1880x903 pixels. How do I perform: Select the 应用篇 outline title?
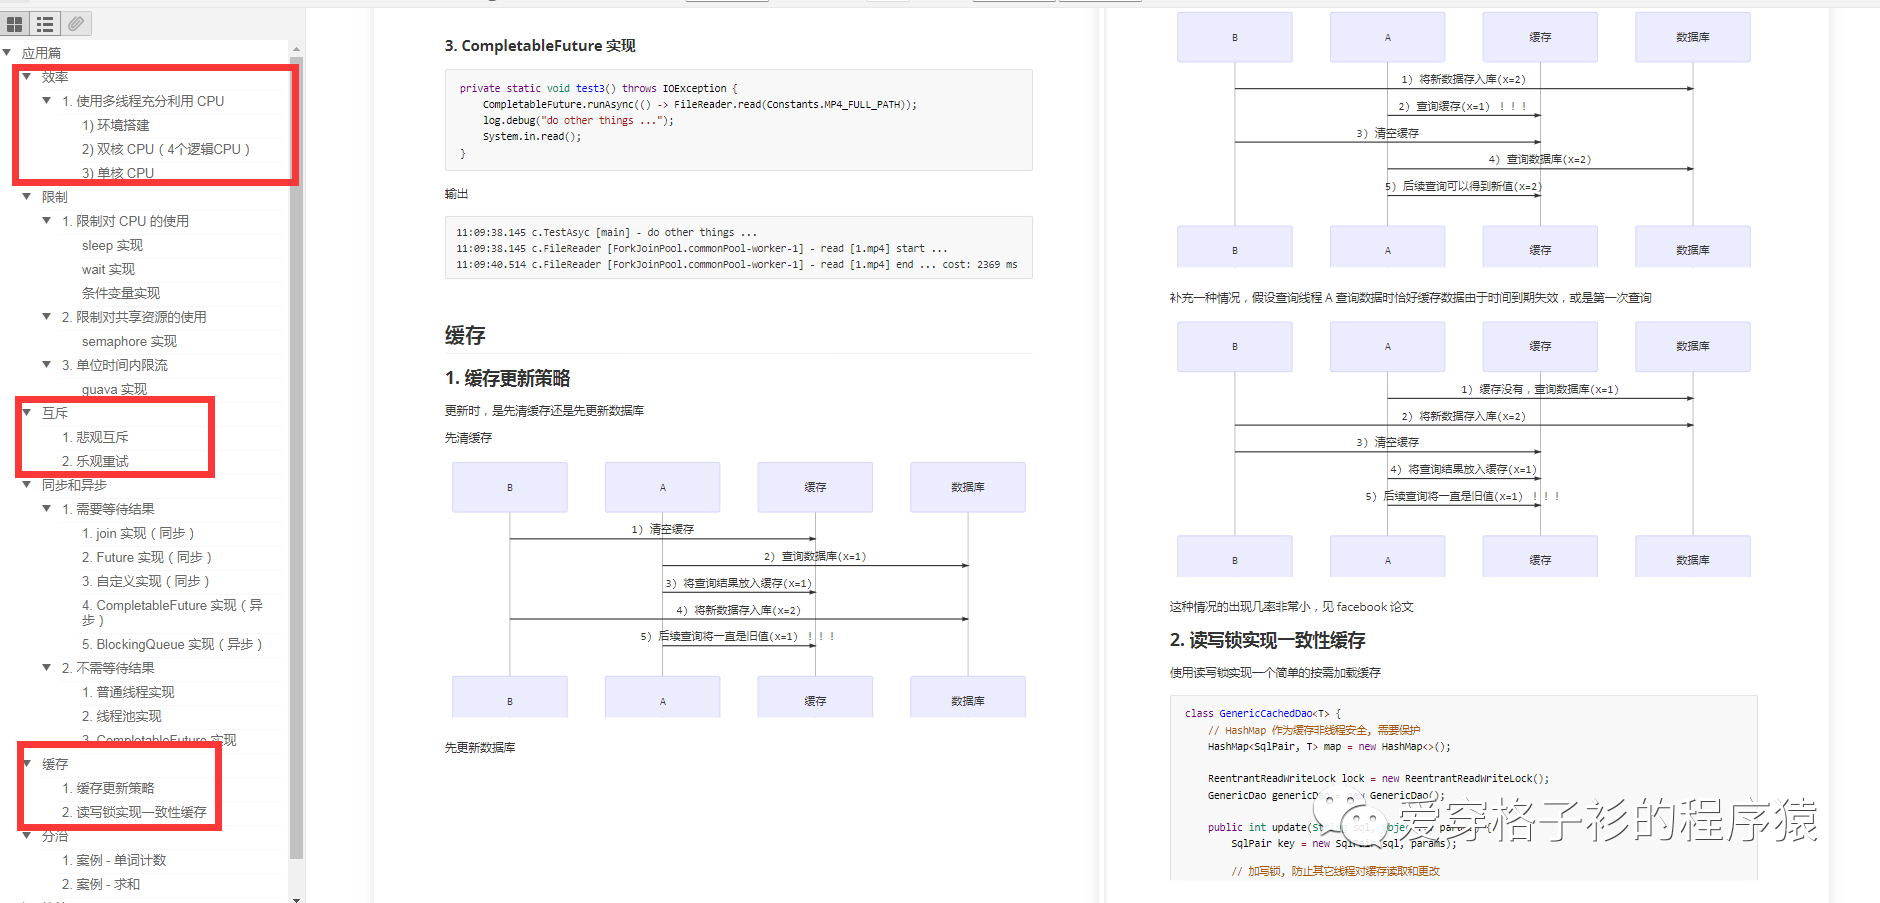click(x=41, y=53)
